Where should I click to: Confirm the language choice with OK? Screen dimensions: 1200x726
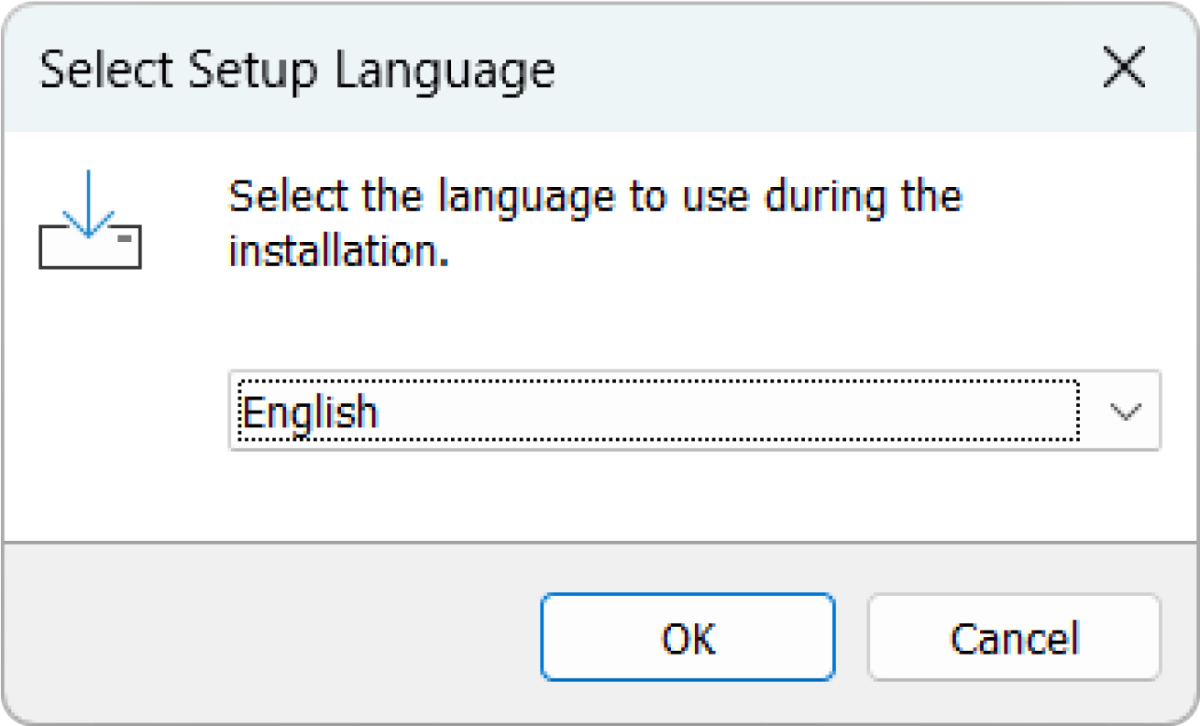tap(687, 637)
